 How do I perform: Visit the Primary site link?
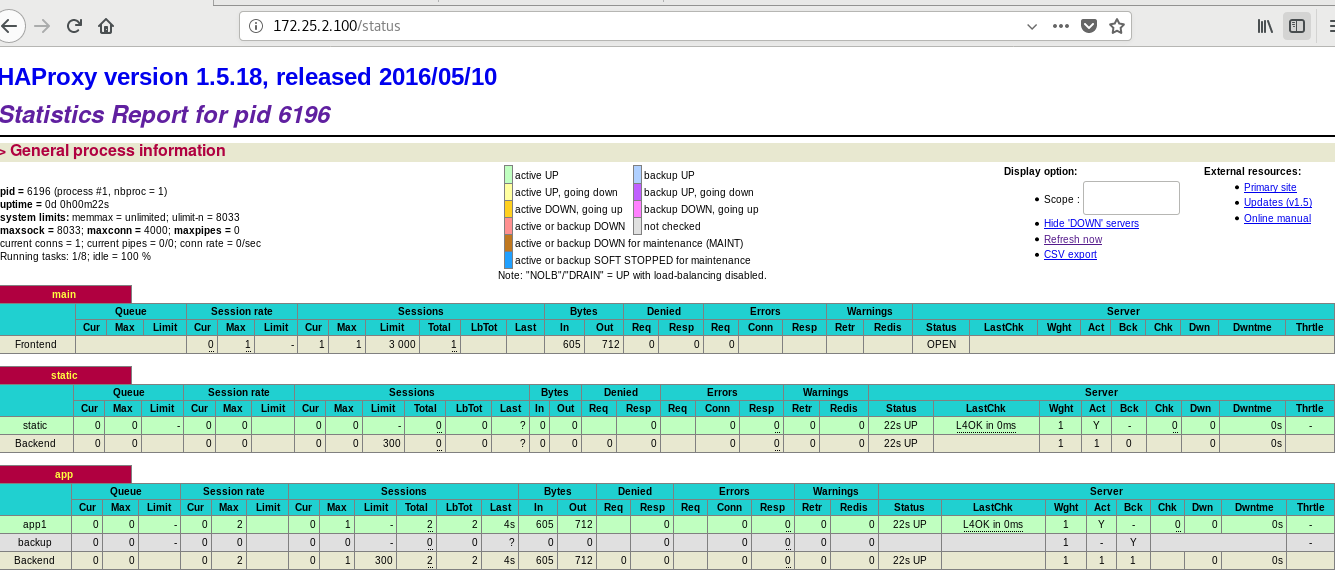pyautogui.click(x=1270, y=187)
